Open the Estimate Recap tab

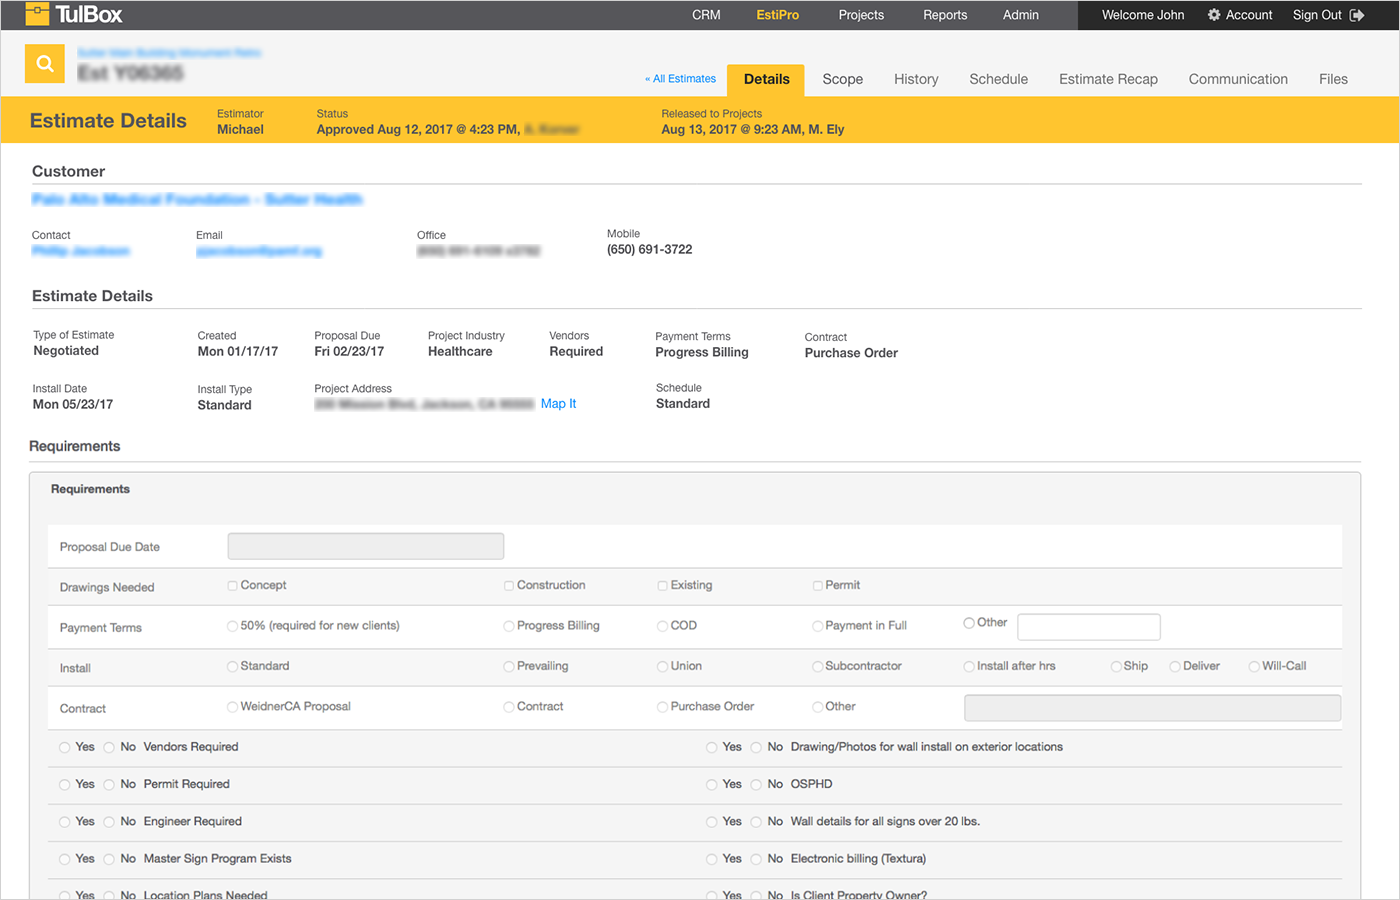1108,79
